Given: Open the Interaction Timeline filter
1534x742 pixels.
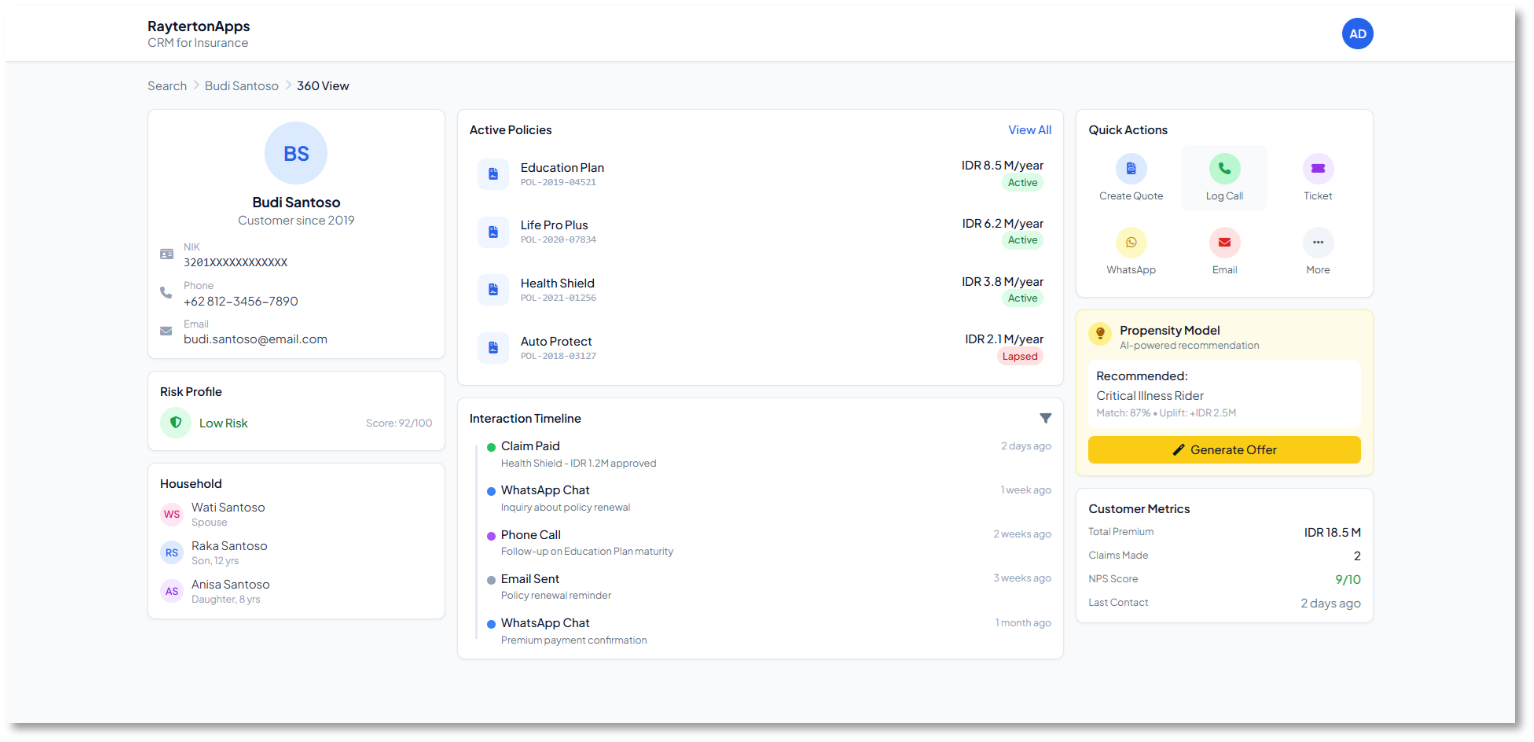Looking at the screenshot, I should point(1045,418).
